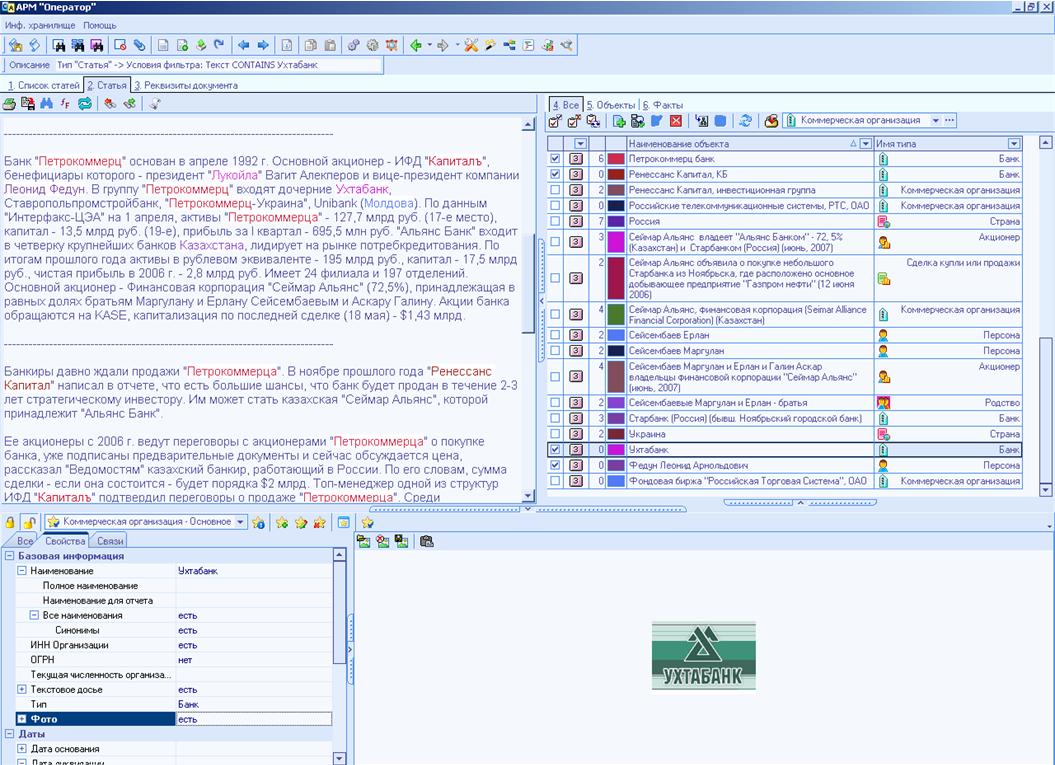Click the color swatch for Ухтабанк

(616, 449)
